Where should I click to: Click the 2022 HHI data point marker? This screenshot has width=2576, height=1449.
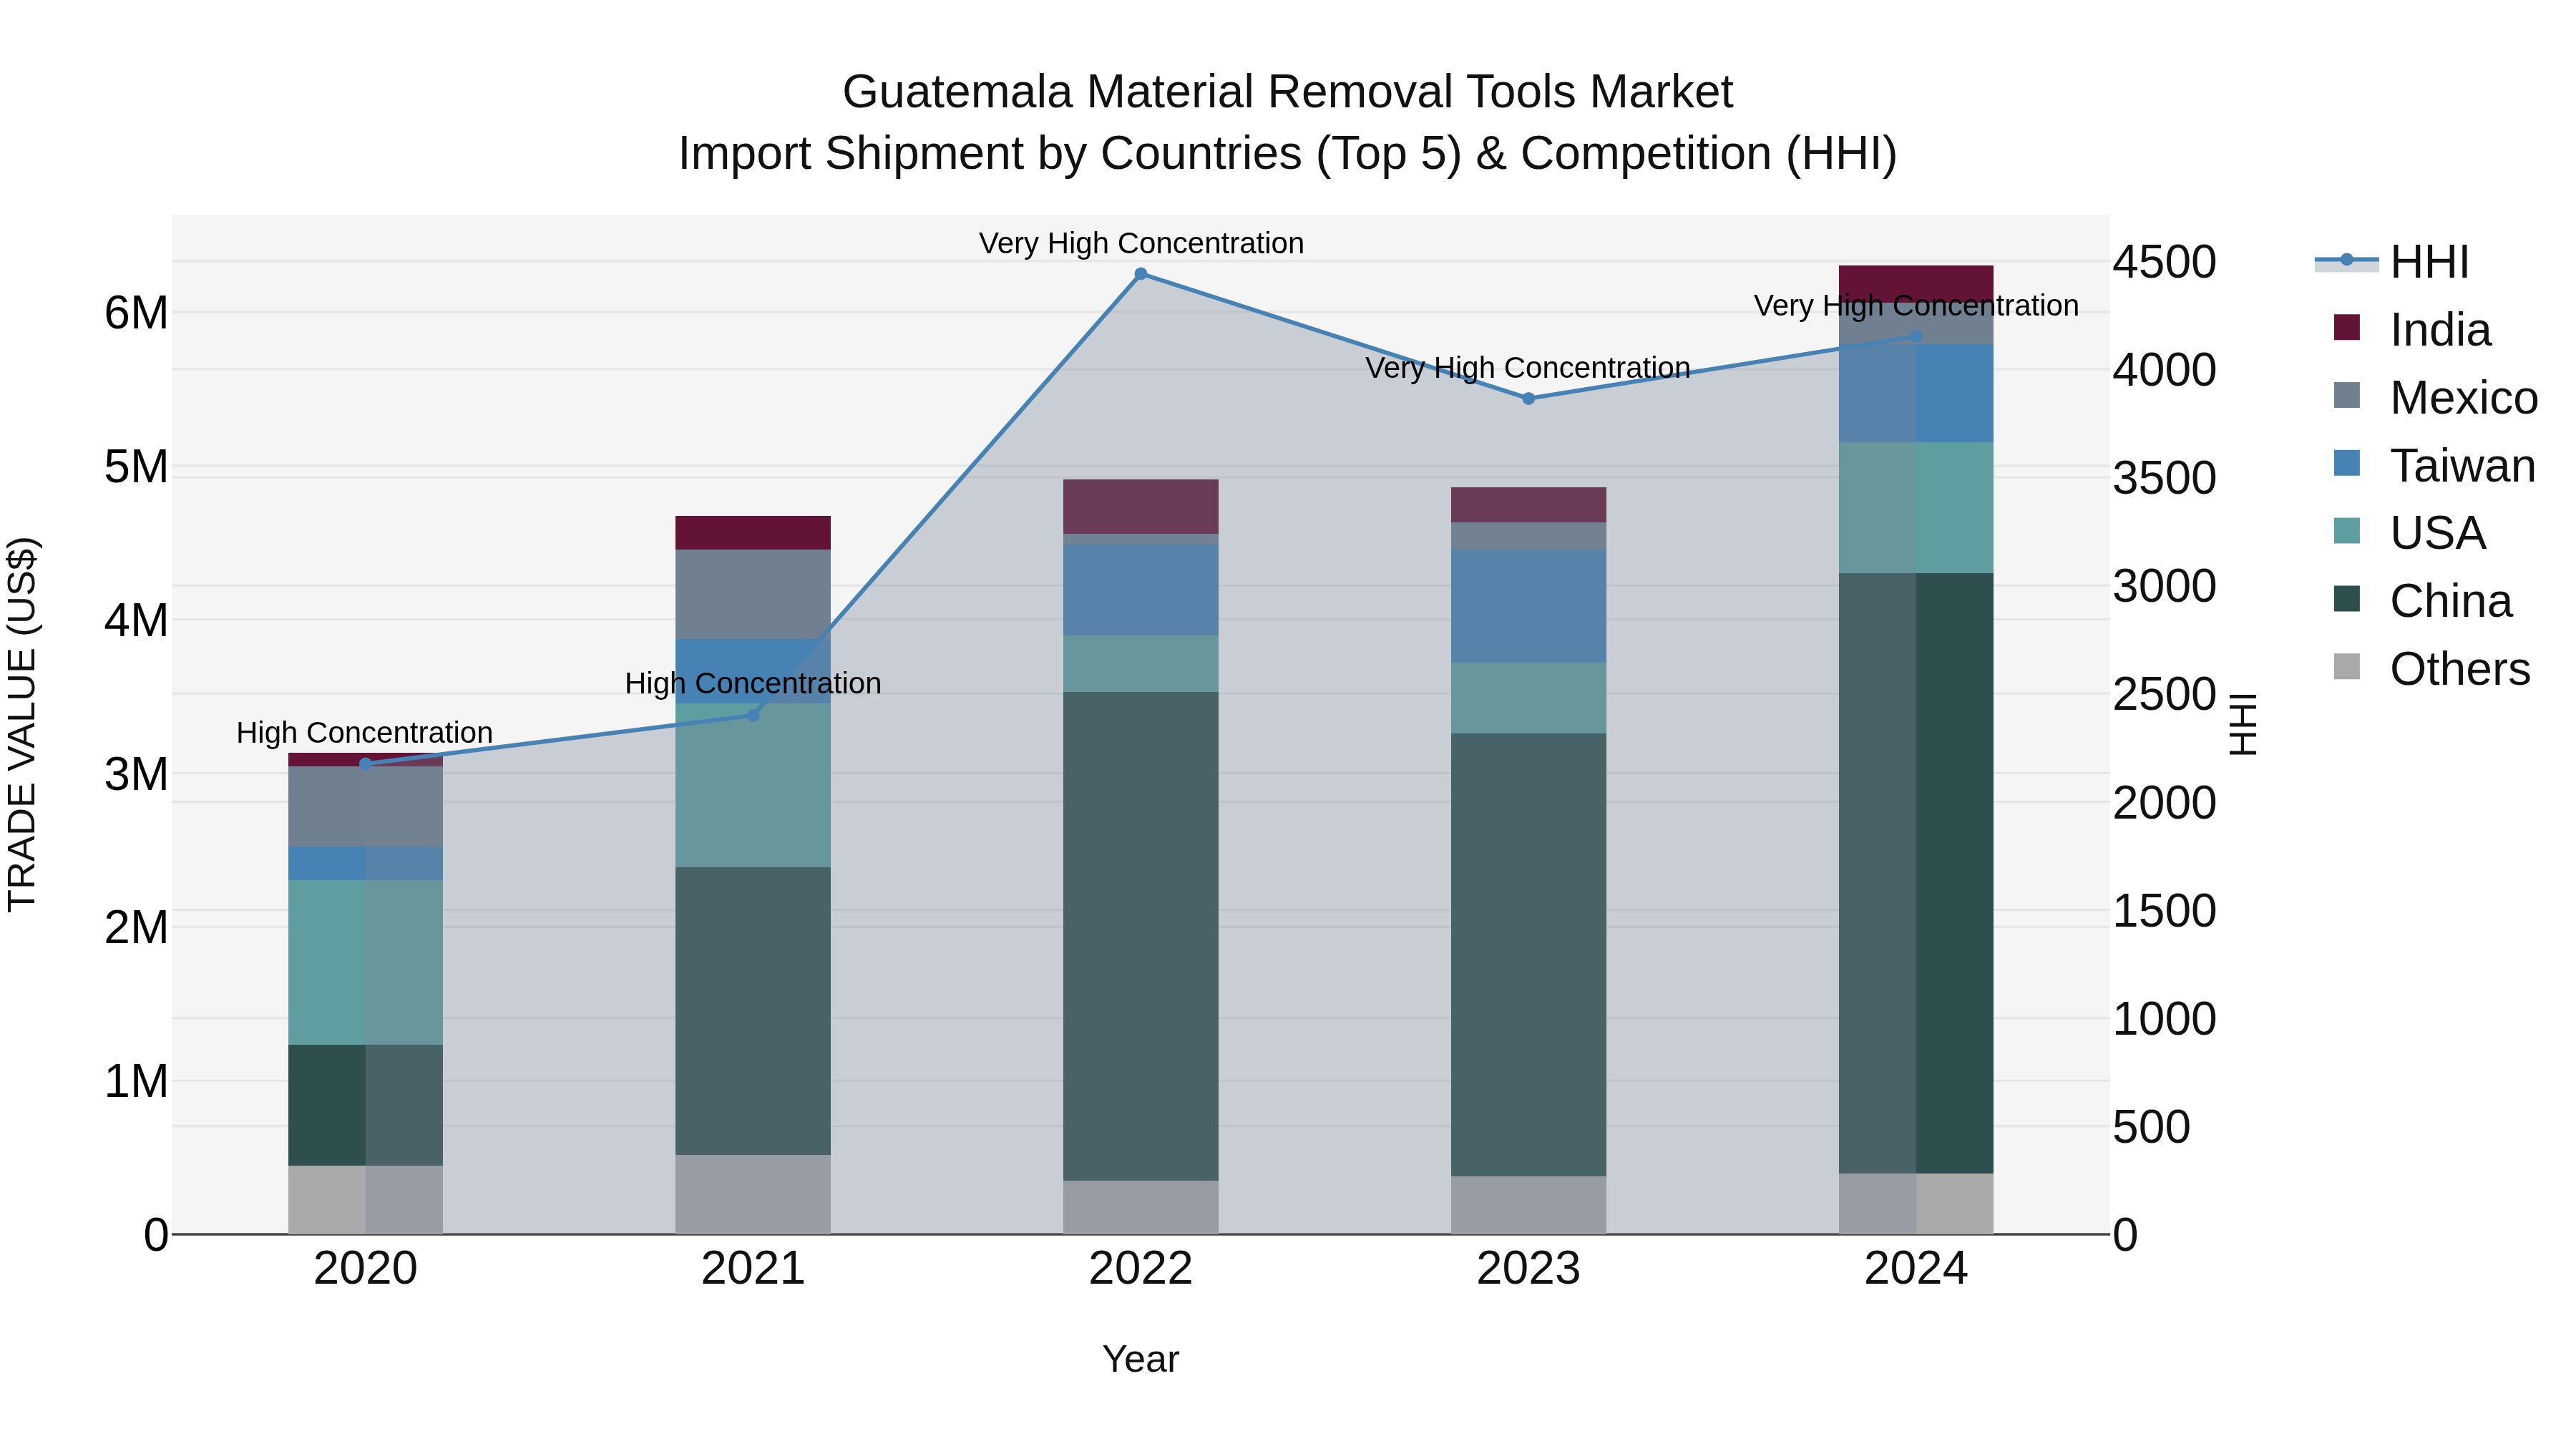[1141, 274]
